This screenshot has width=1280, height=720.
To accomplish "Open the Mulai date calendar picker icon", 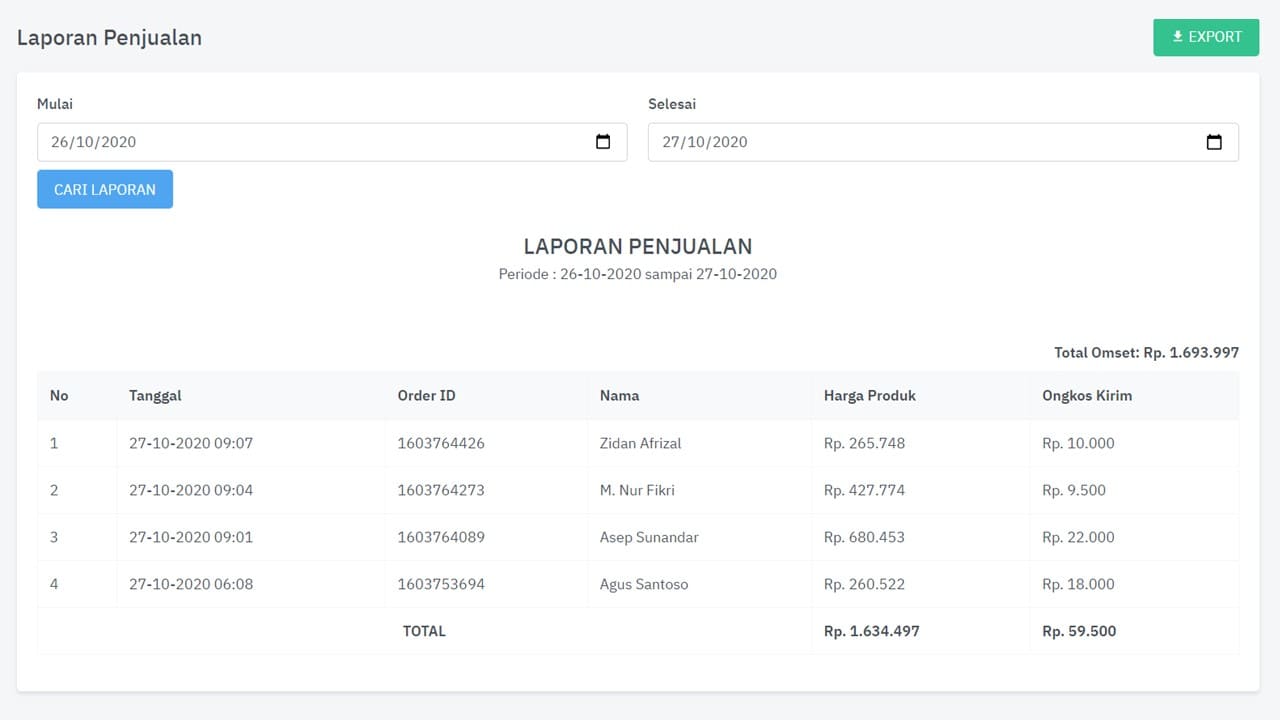I will [603, 142].
